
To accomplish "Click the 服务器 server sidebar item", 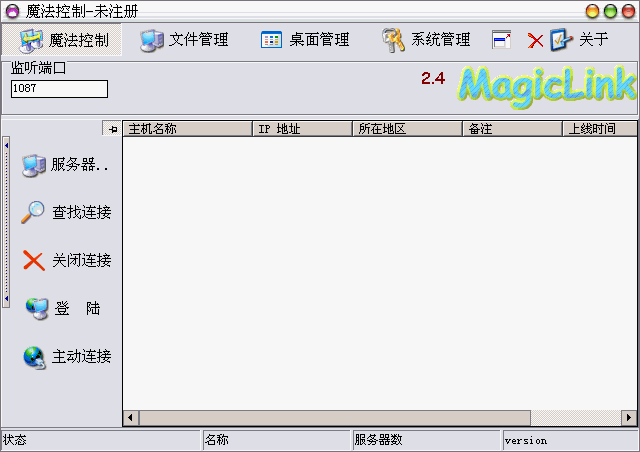I will point(66,165).
